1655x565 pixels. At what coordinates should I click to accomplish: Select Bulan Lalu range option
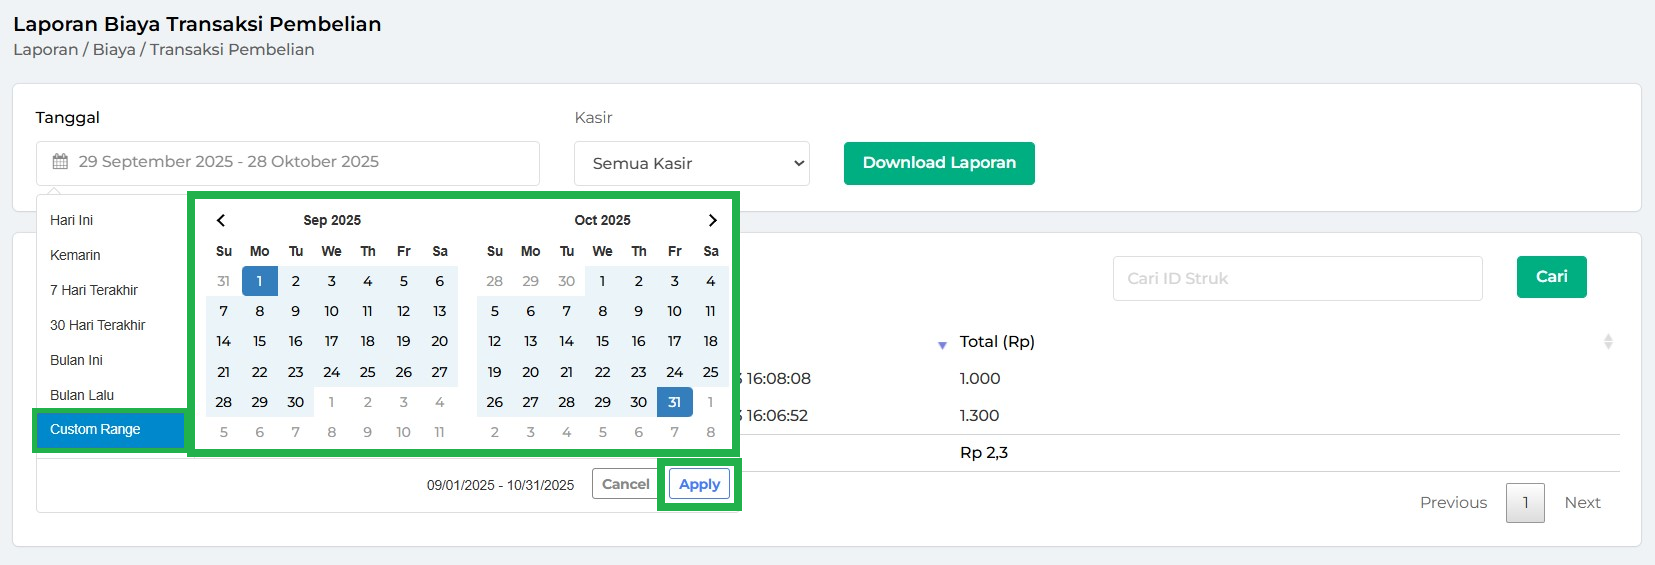(x=82, y=395)
